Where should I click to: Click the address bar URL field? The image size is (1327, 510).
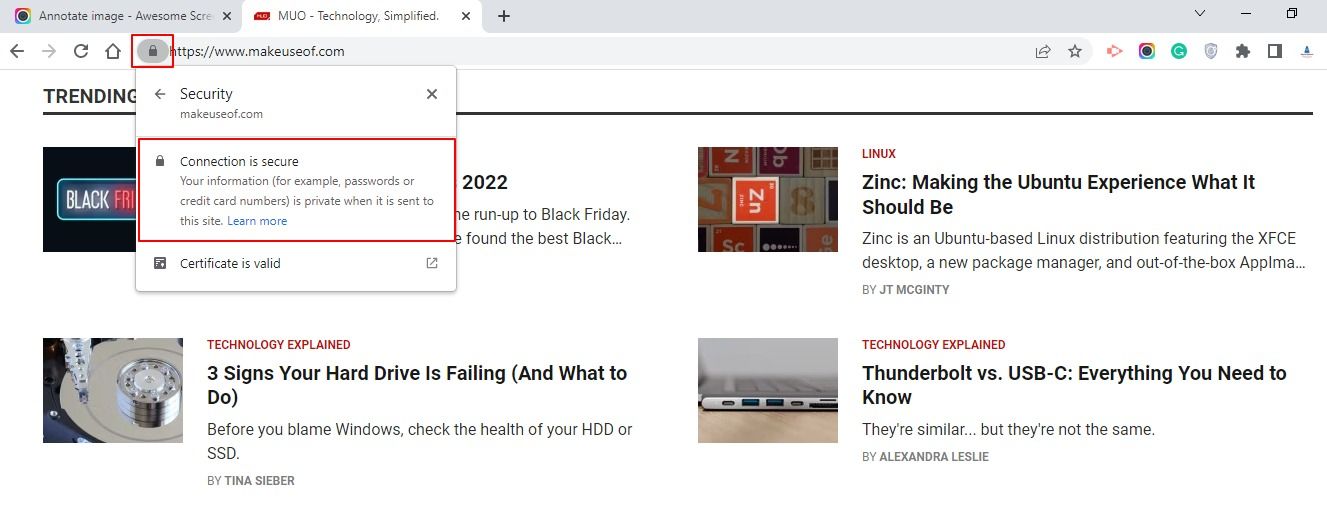click(x=600, y=51)
